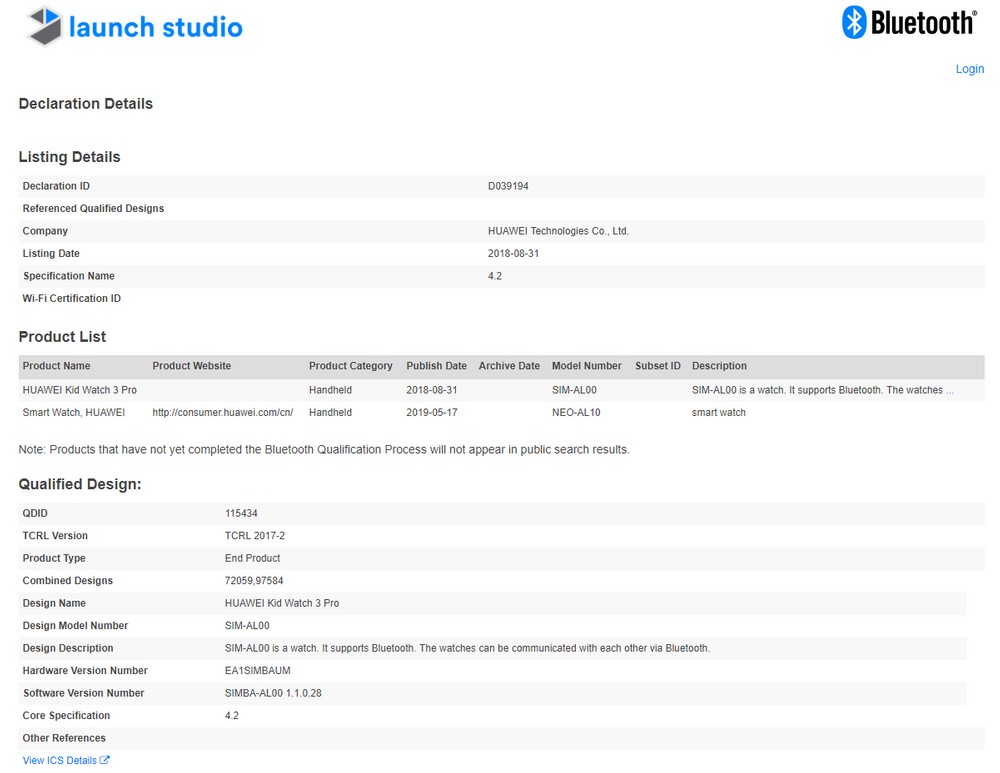Click the Listing Date value 2018-08-31
1000x773 pixels.
[x=513, y=253]
